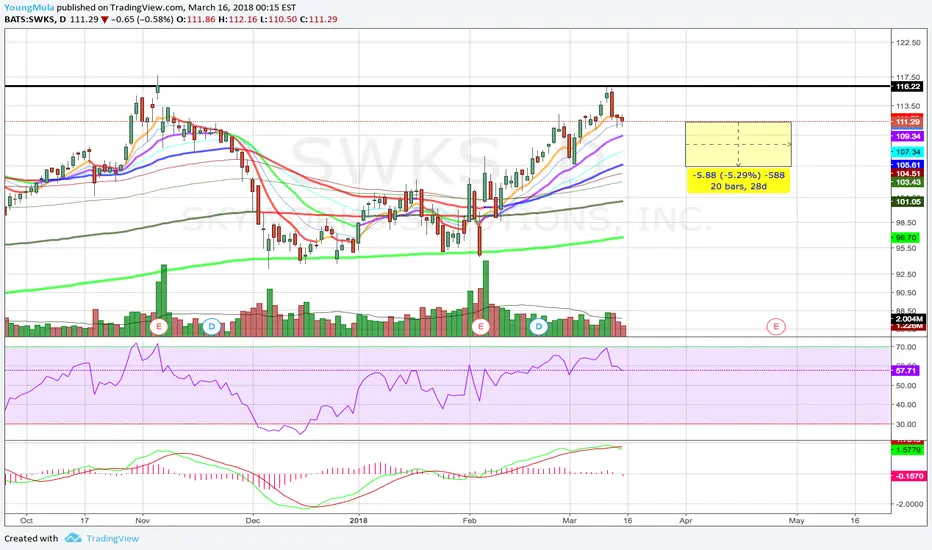Viewport: 932px width, 550px height.
Task: Click the dark red 104.51 price label
Action: [x=908, y=173]
